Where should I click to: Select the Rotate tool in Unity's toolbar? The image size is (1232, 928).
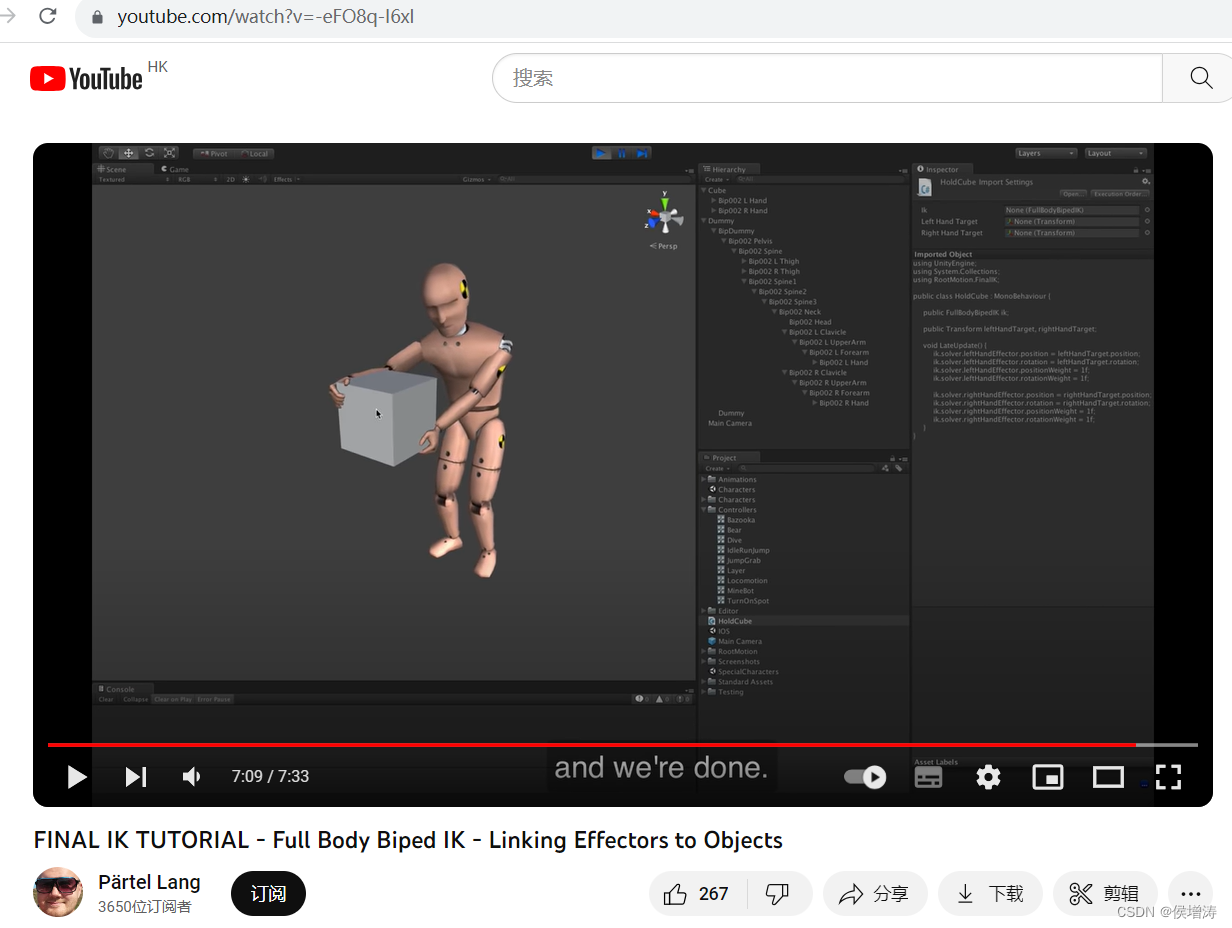tap(149, 153)
